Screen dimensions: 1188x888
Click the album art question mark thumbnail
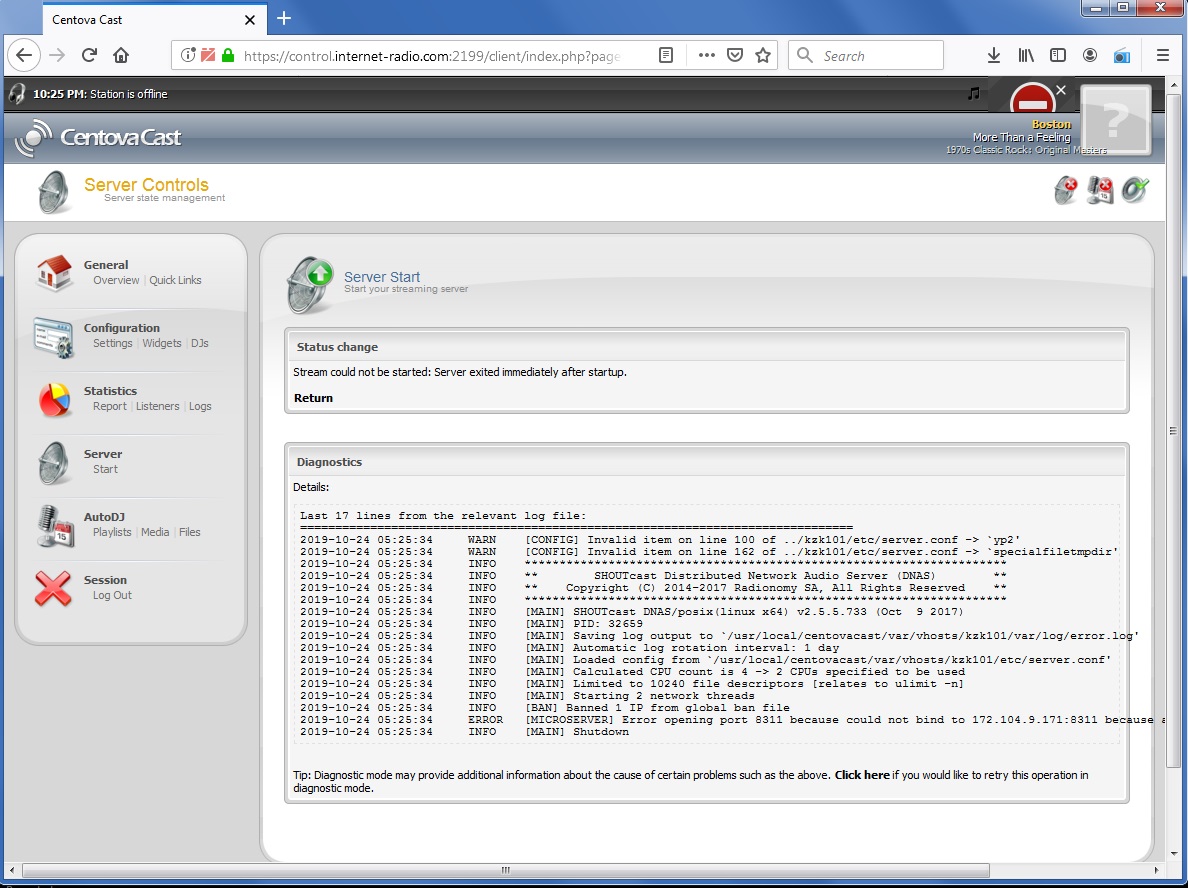click(1116, 120)
